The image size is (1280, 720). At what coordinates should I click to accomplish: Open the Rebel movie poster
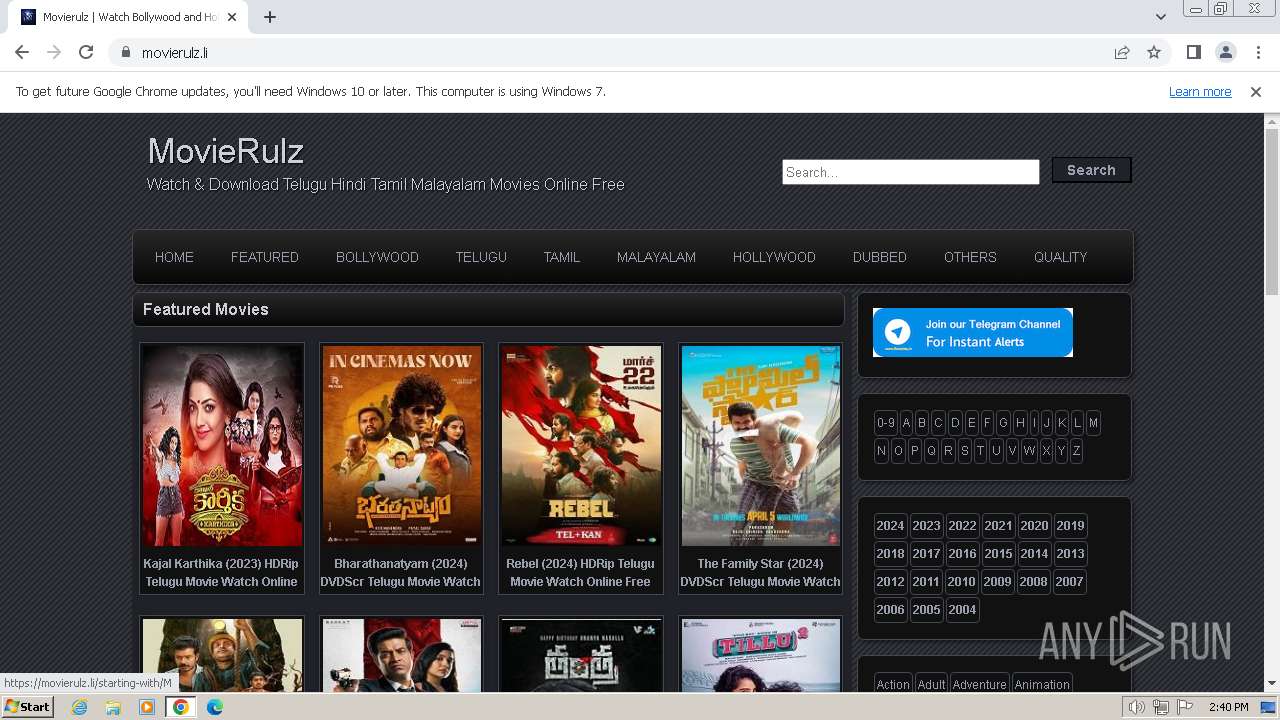[581, 446]
